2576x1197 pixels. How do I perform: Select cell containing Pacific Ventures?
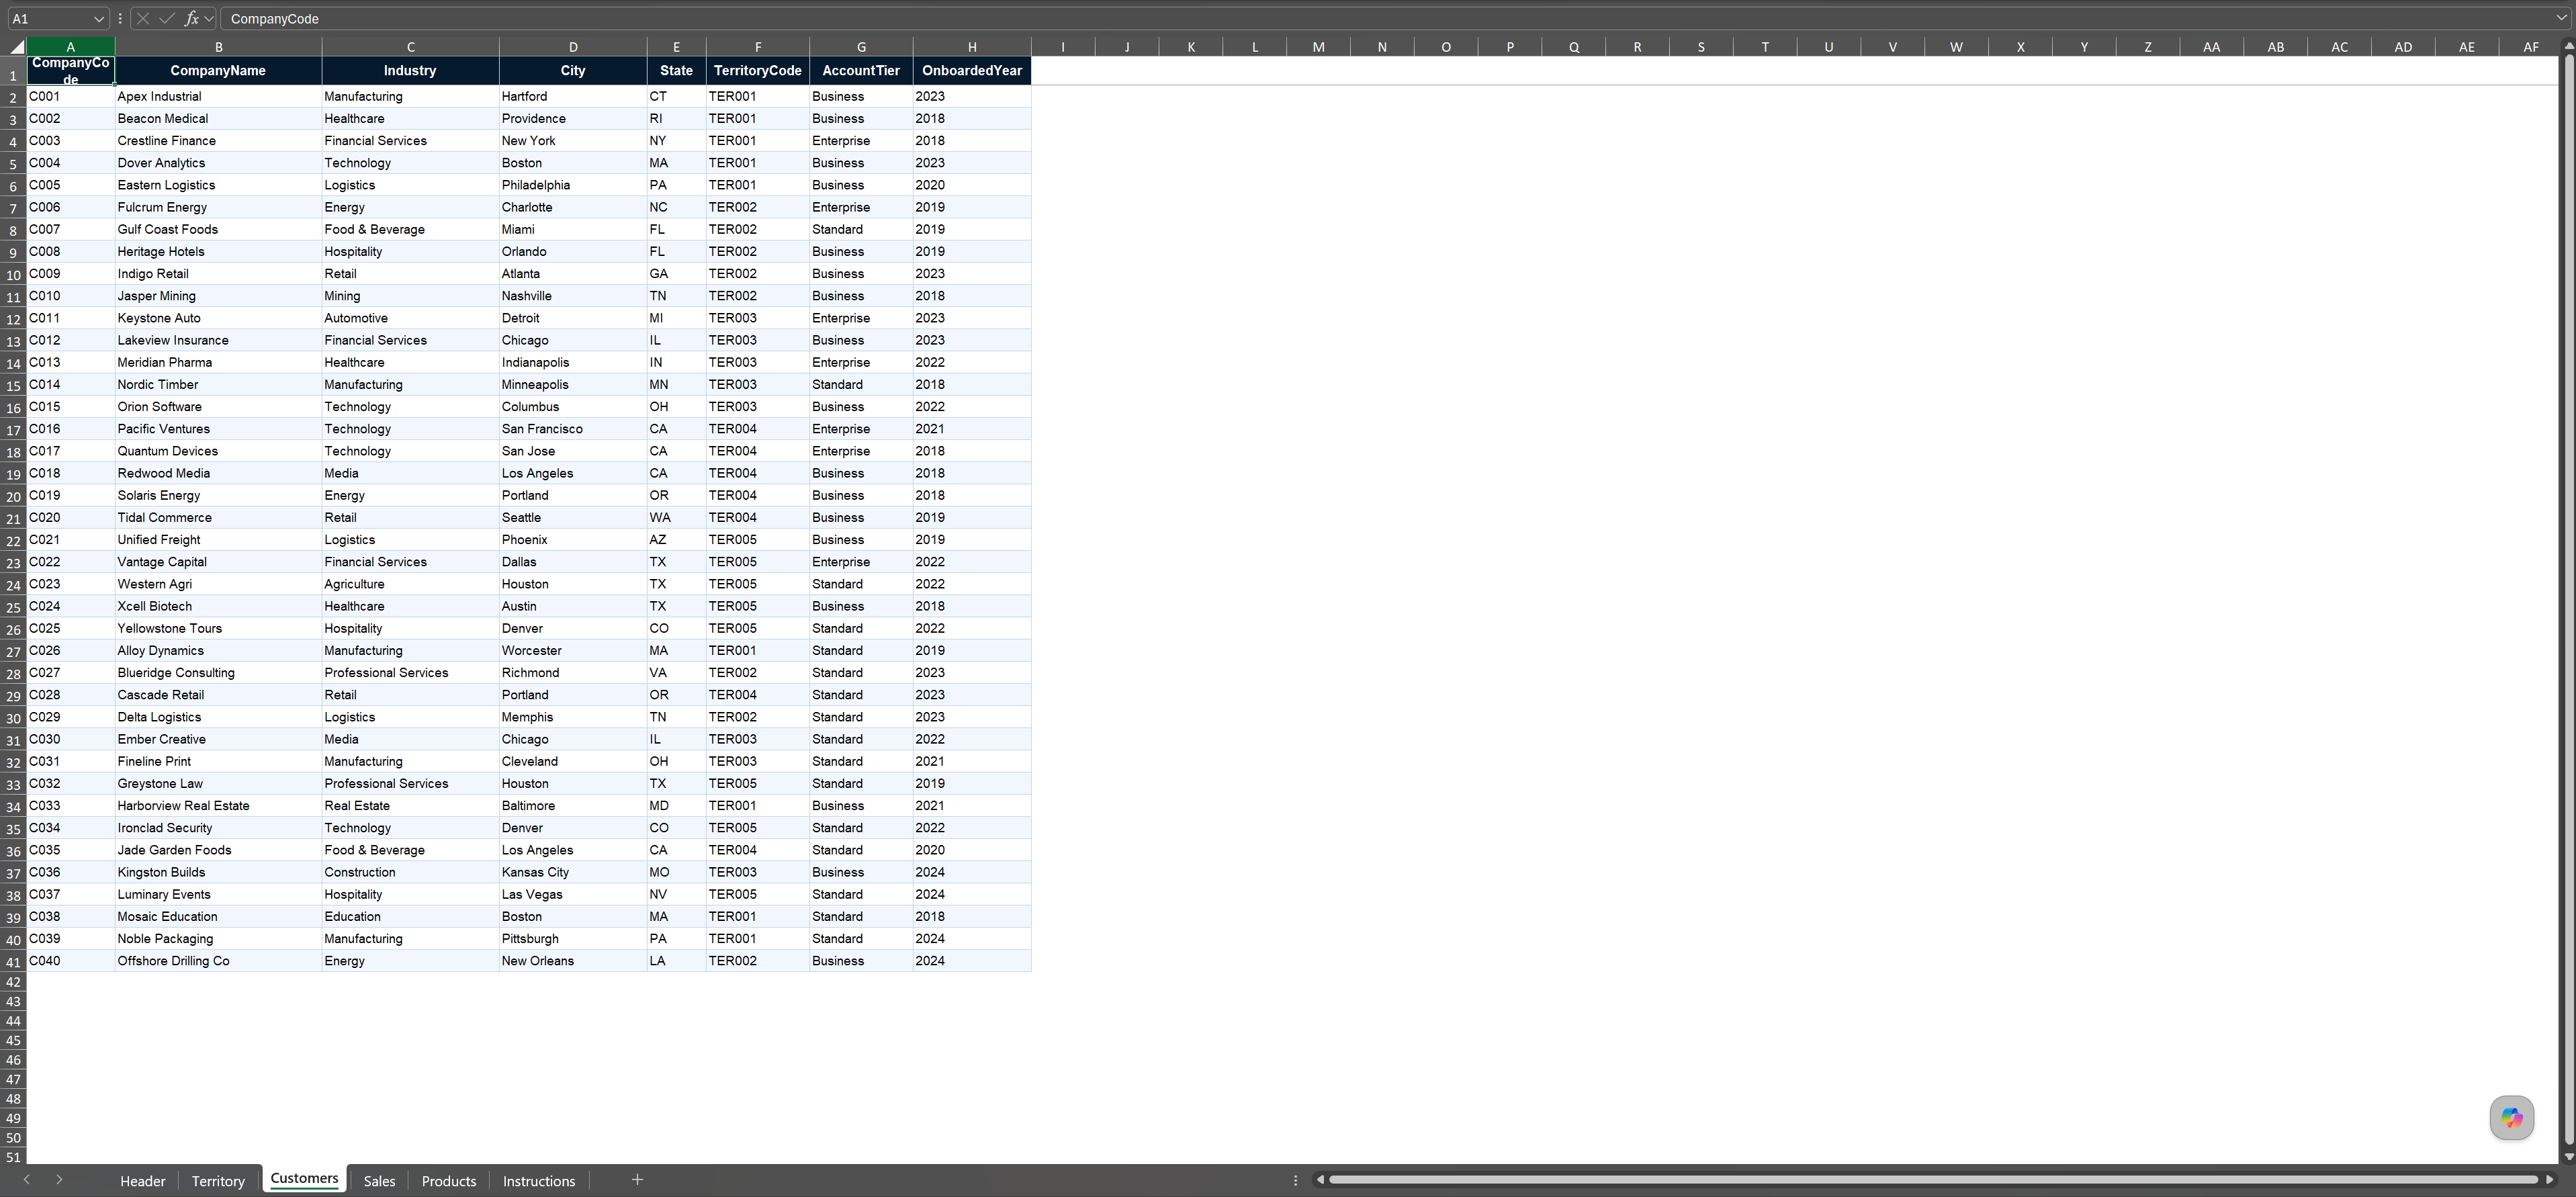(x=218, y=429)
